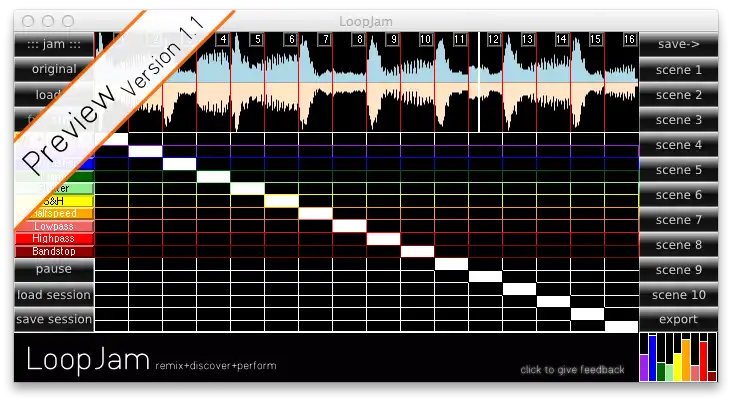Screen dimensions: 732x402
Task: Adjust the purple effect level bar
Action: tap(644, 367)
